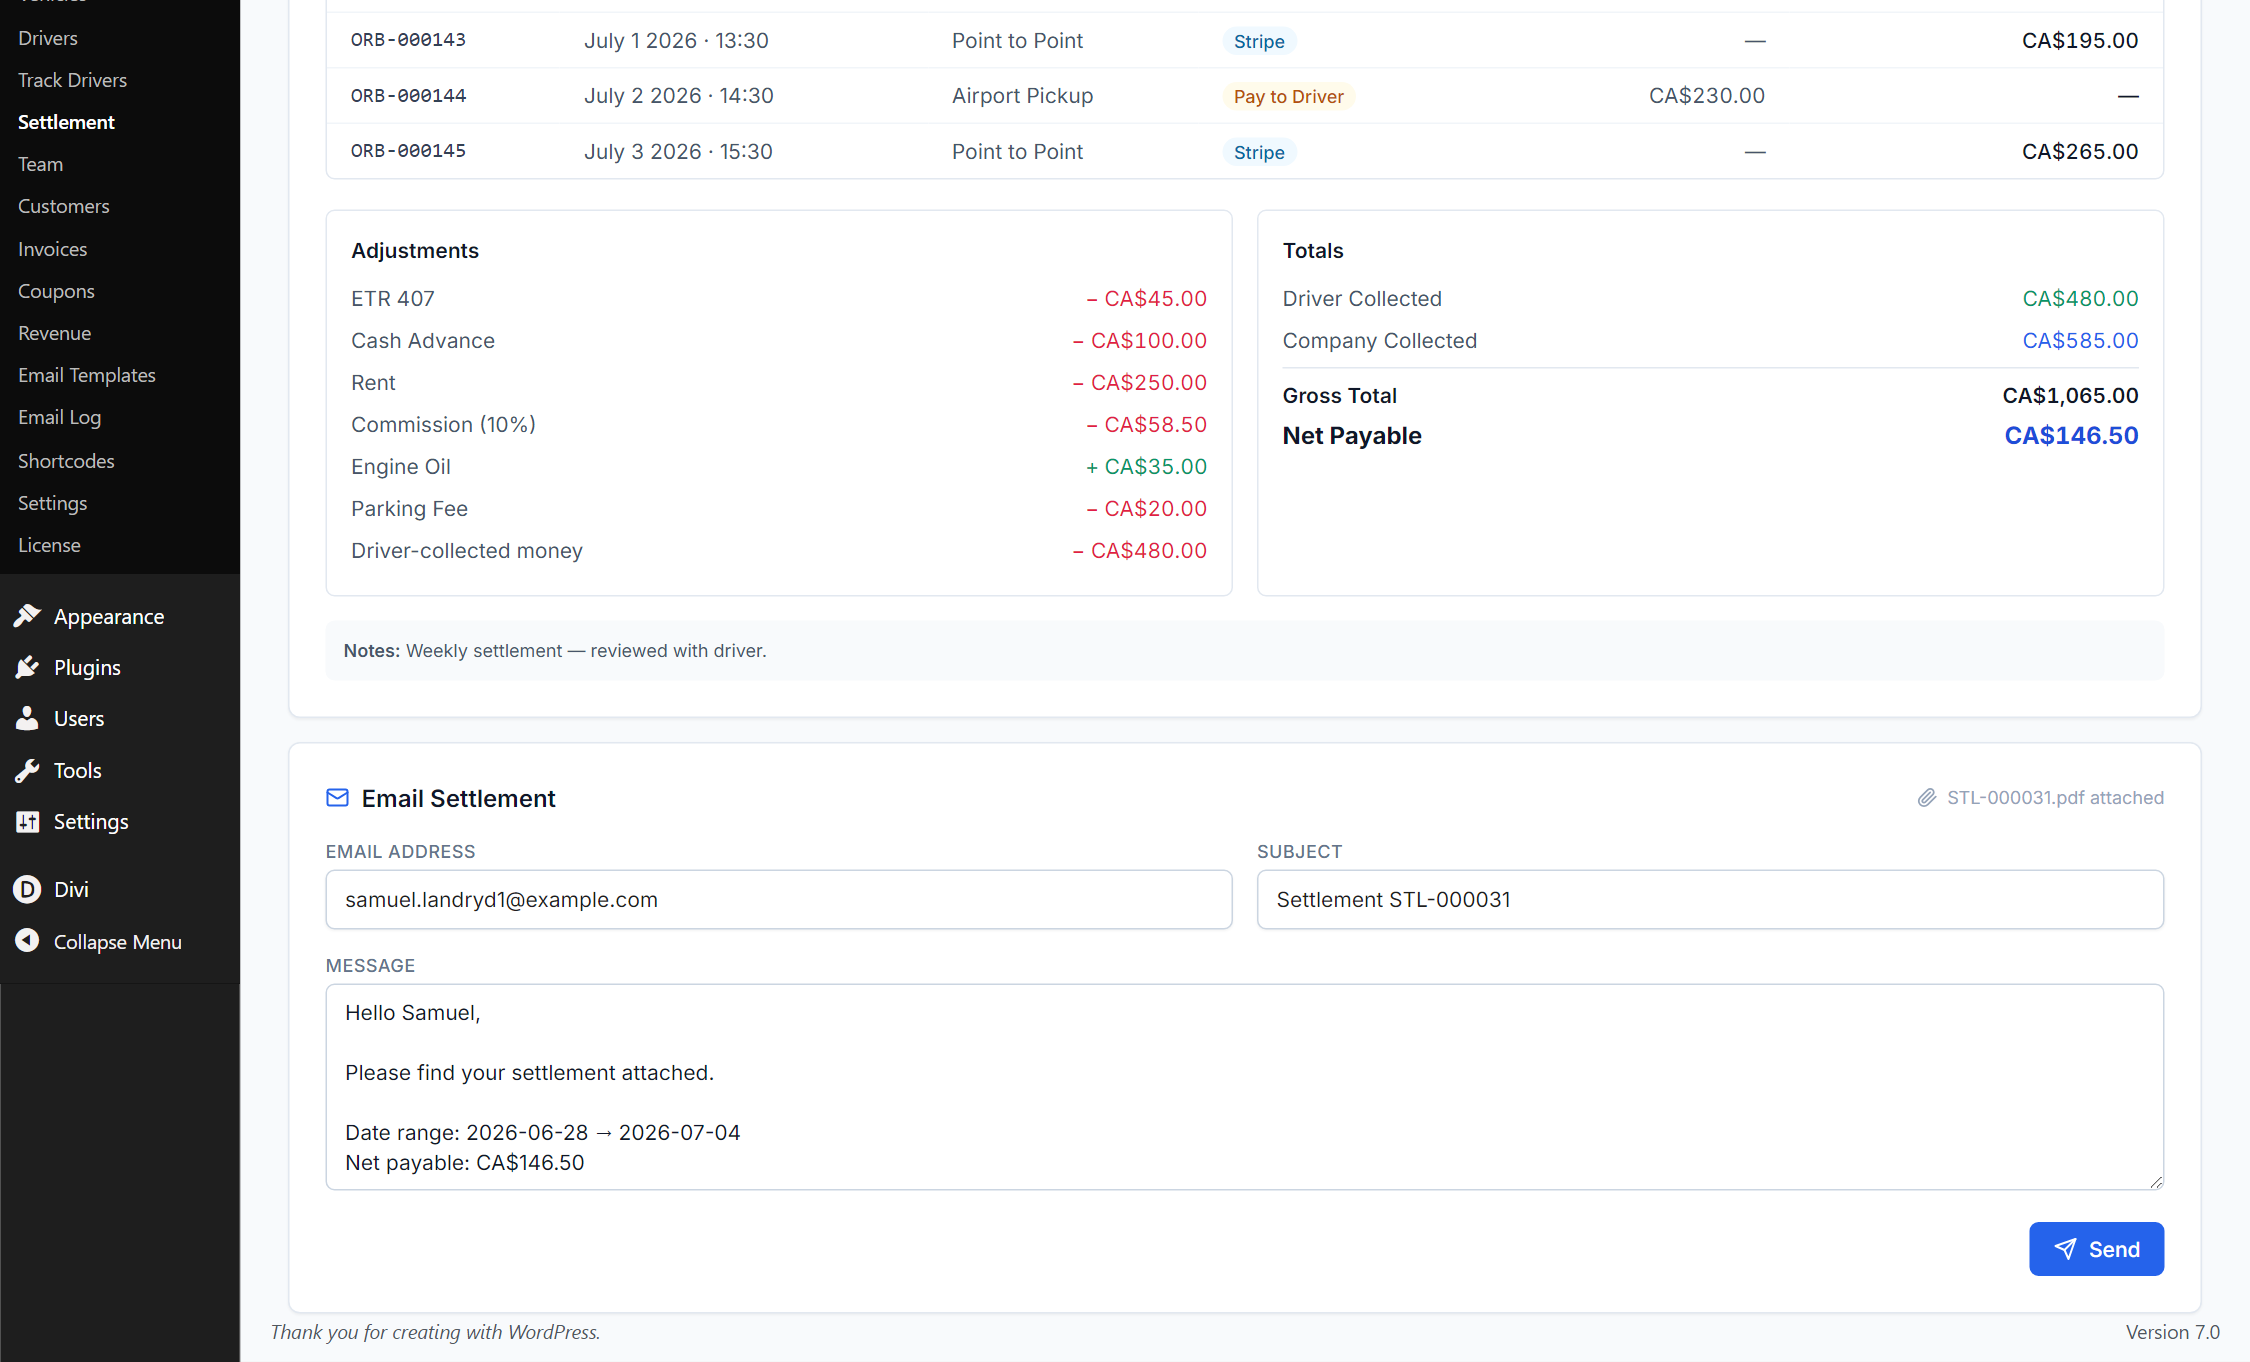Open the Coupons page
This screenshot has width=2250, height=1362.
(x=56, y=291)
